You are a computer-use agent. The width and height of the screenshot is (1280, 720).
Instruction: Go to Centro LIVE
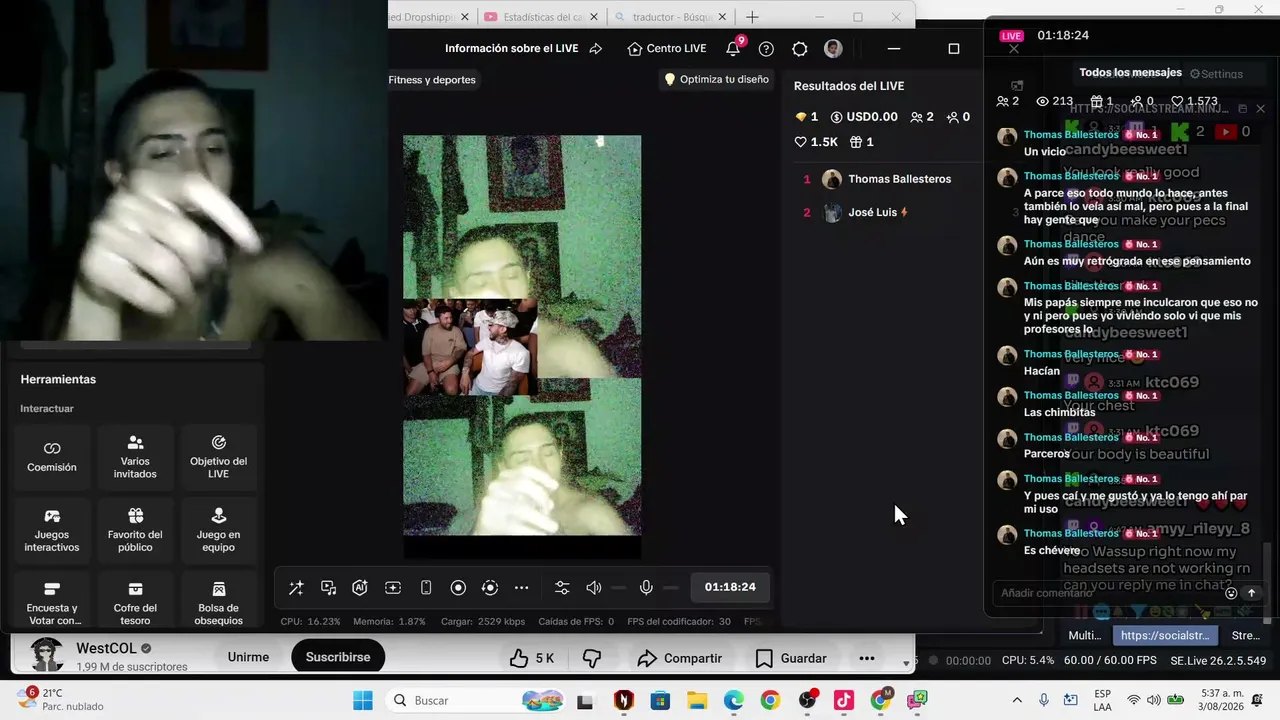tap(667, 49)
